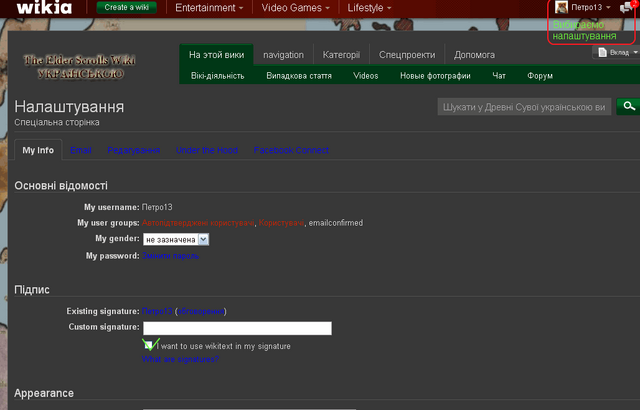Image resolution: width=640 pixels, height=410 pixels.
Task: Open the Under the Hood tab
Action: (207, 150)
